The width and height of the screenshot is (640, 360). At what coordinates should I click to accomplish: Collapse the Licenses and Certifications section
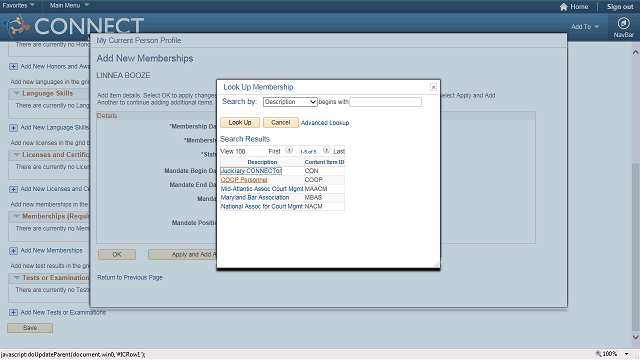click(17, 155)
